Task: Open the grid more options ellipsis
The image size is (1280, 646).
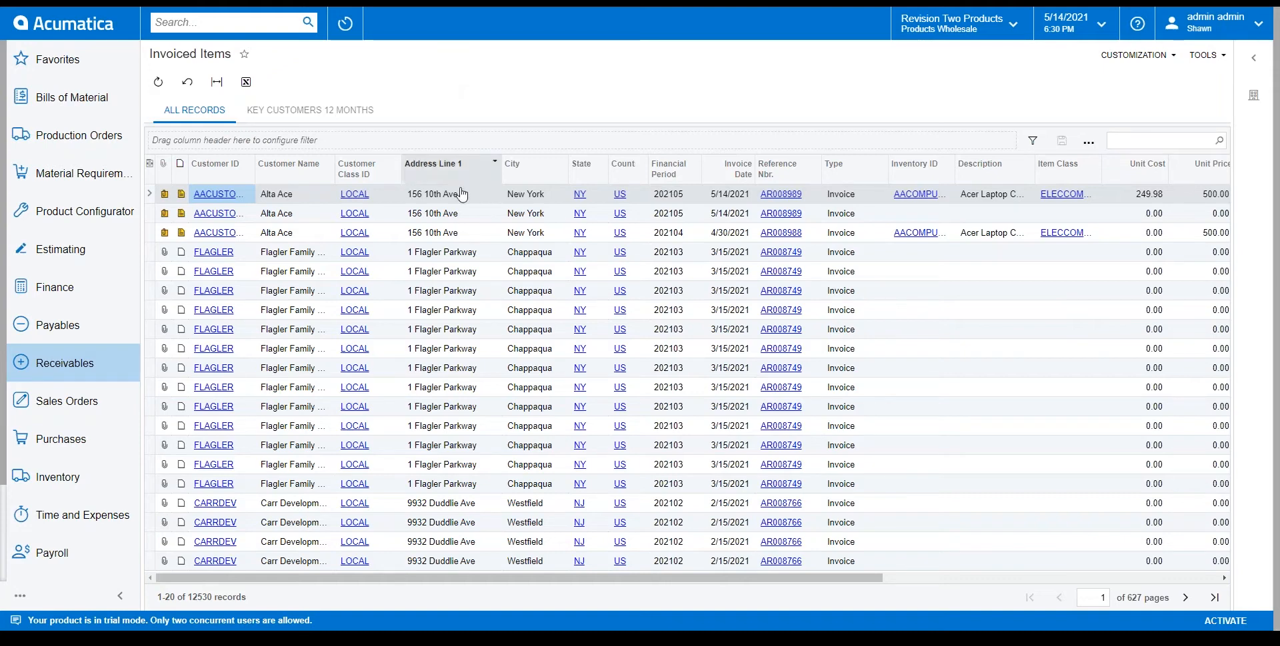Action: pyautogui.click(x=1088, y=141)
